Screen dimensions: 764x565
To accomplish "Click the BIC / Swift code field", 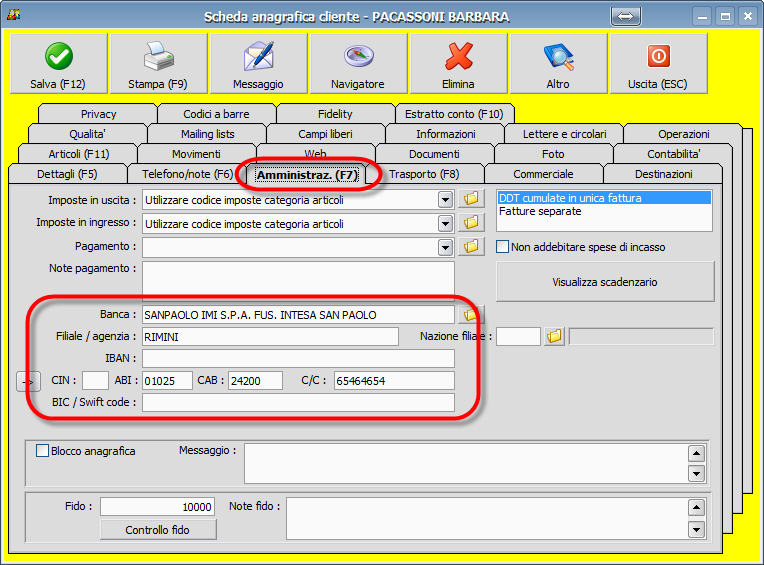I will 298,403.
